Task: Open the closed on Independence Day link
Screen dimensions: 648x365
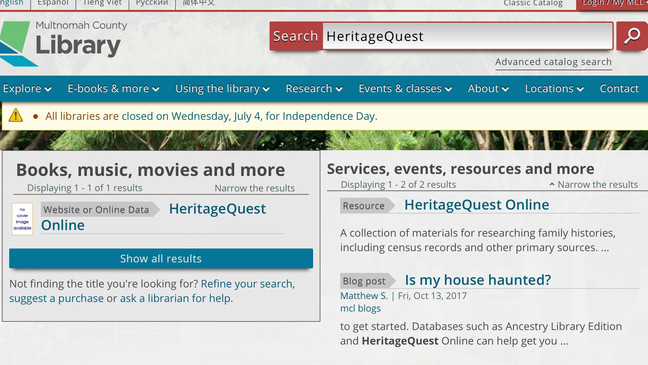Action: pos(248,116)
